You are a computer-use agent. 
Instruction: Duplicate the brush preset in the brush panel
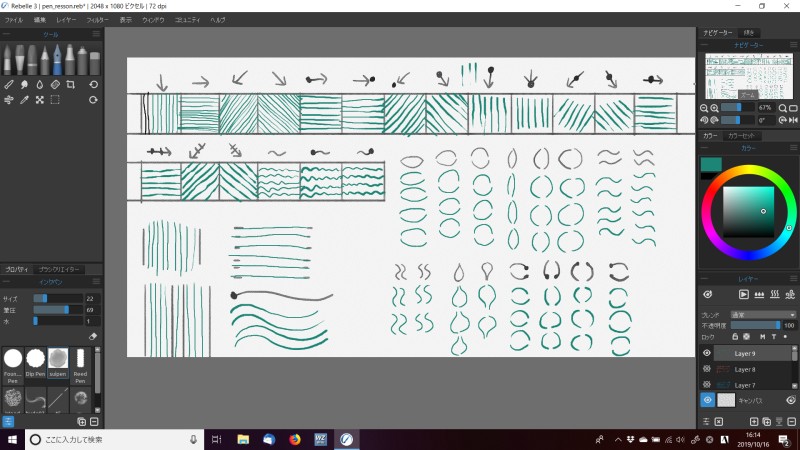[x=81, y=421]
